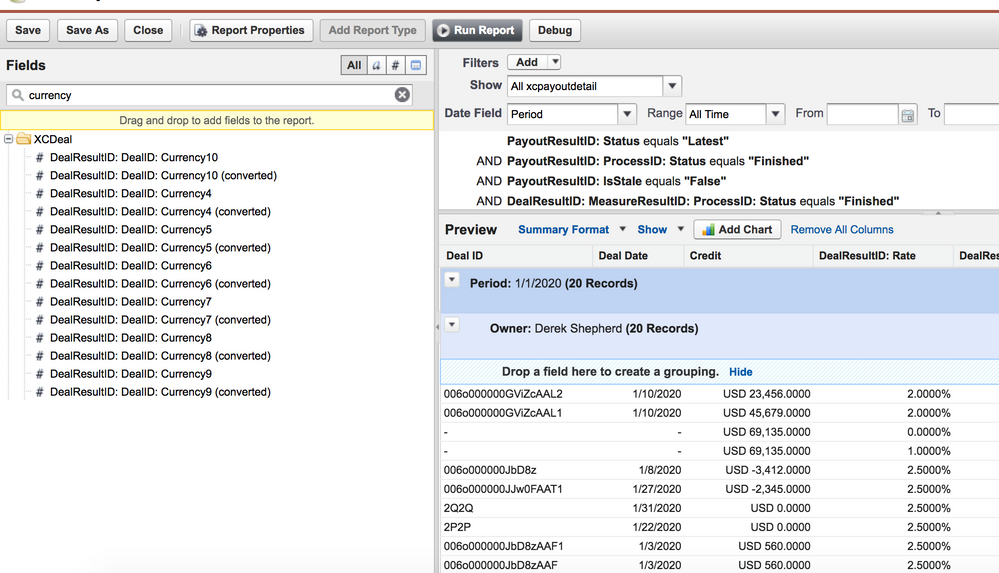Image resolution: width=999 pixels, height=573 pixels.
Task: Select field DealResultID: DealID: Currency10
Action: click(x=134, y=157)
